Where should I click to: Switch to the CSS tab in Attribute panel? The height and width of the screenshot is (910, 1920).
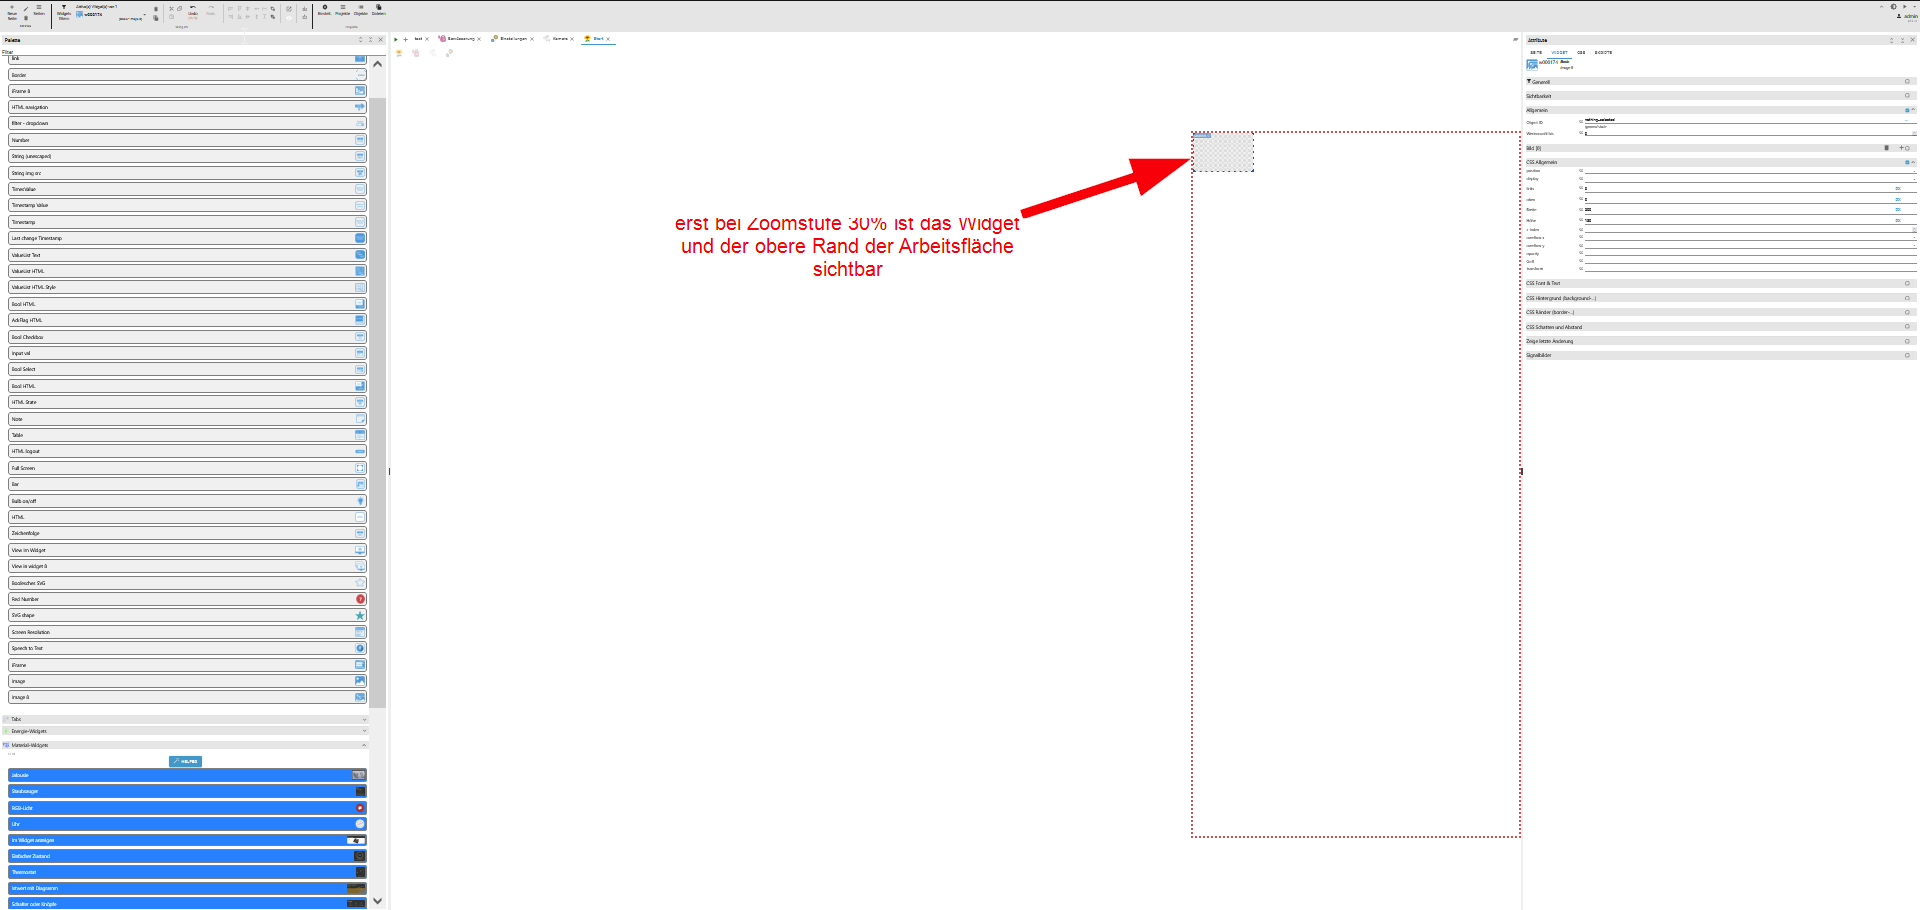point(1581,52)
